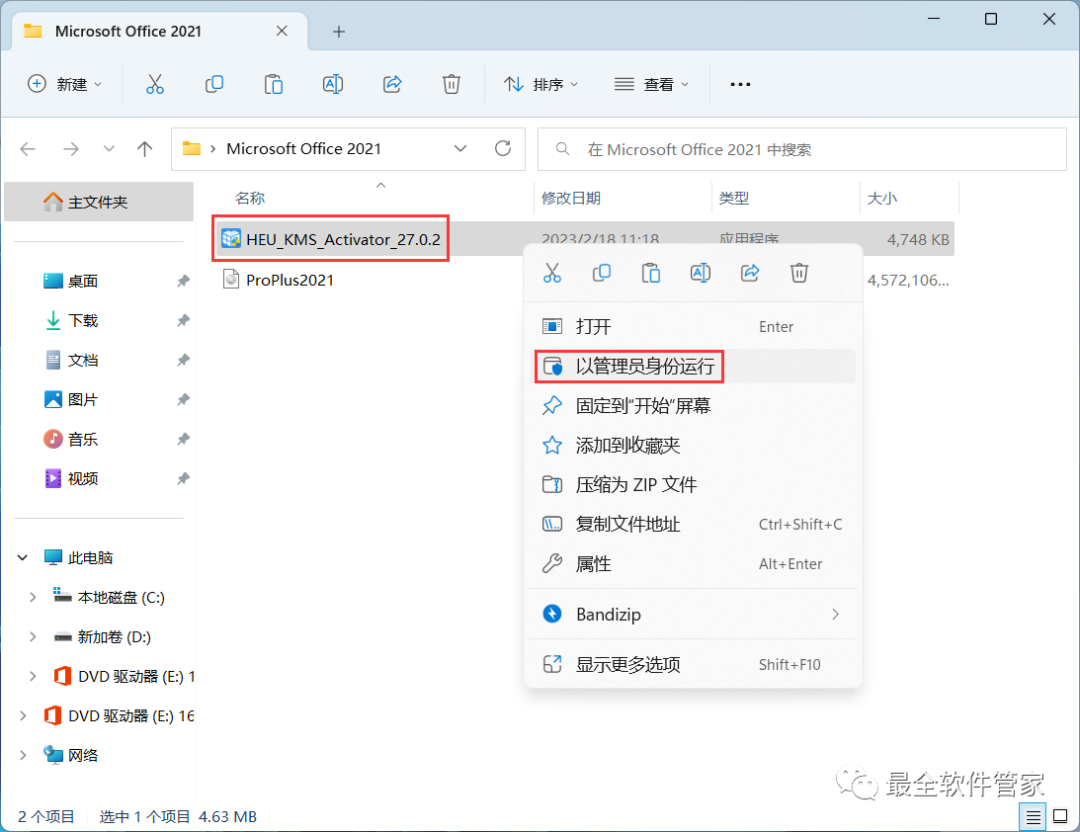Viewport: 1080px width, 832px height.
Task: Select the HEU_KMS_Activator_27.0.2 file
Action: [x=343, y=240]
